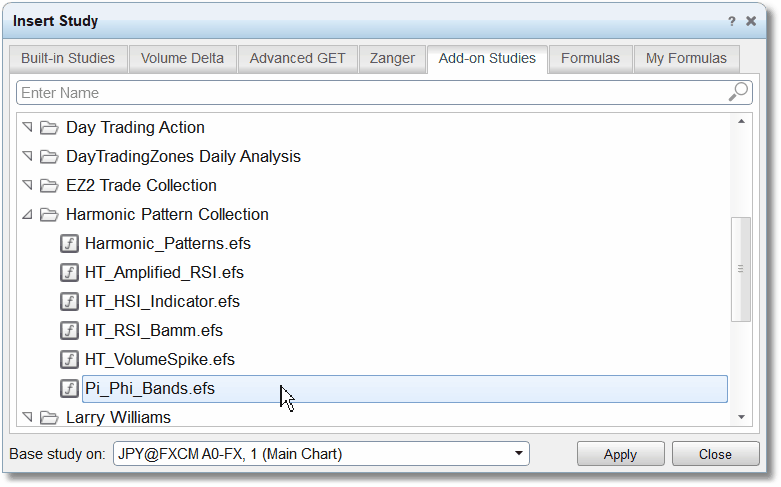Switch to the Advanced GET tab

297,59
